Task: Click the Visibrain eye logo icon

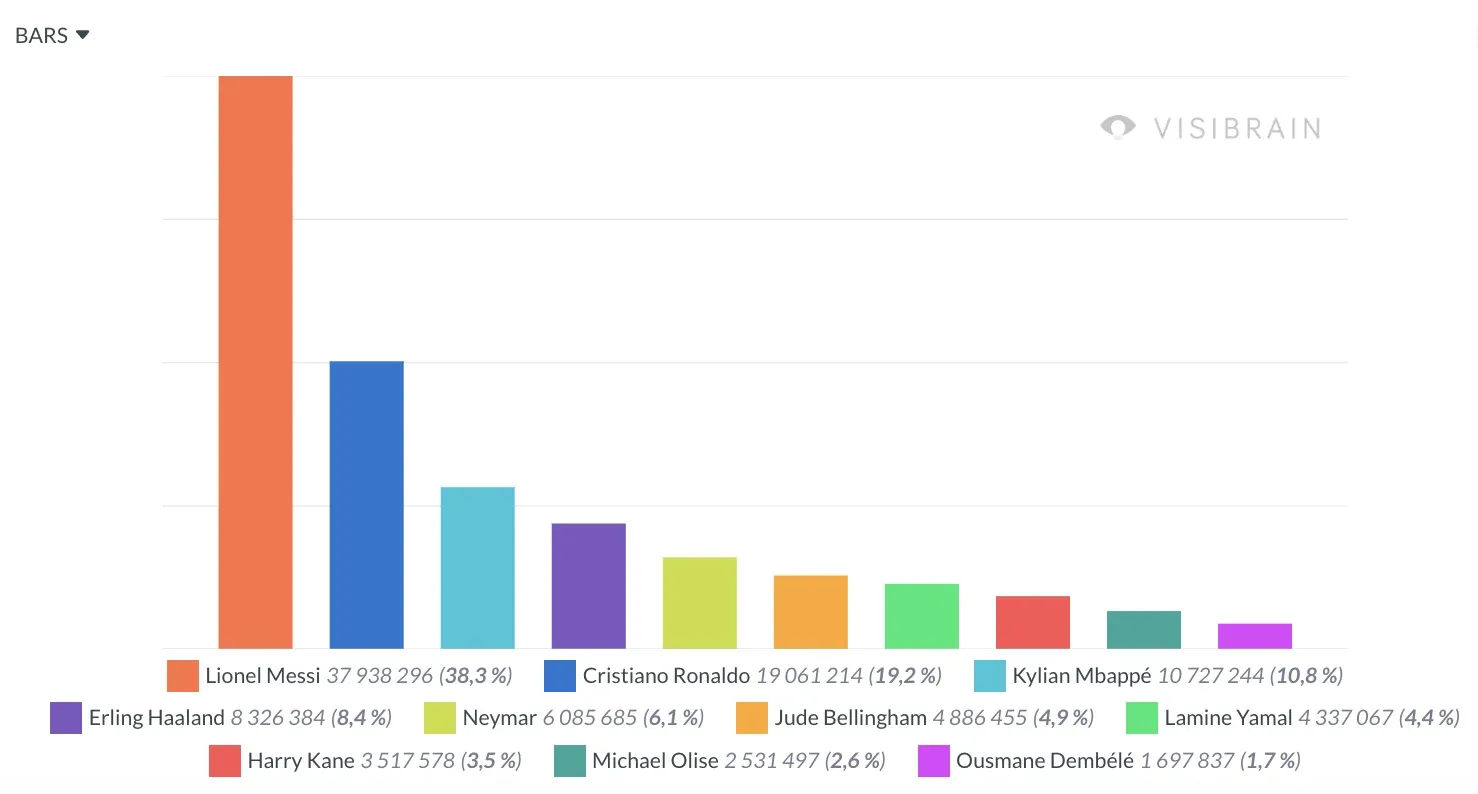Action: 1118,127
